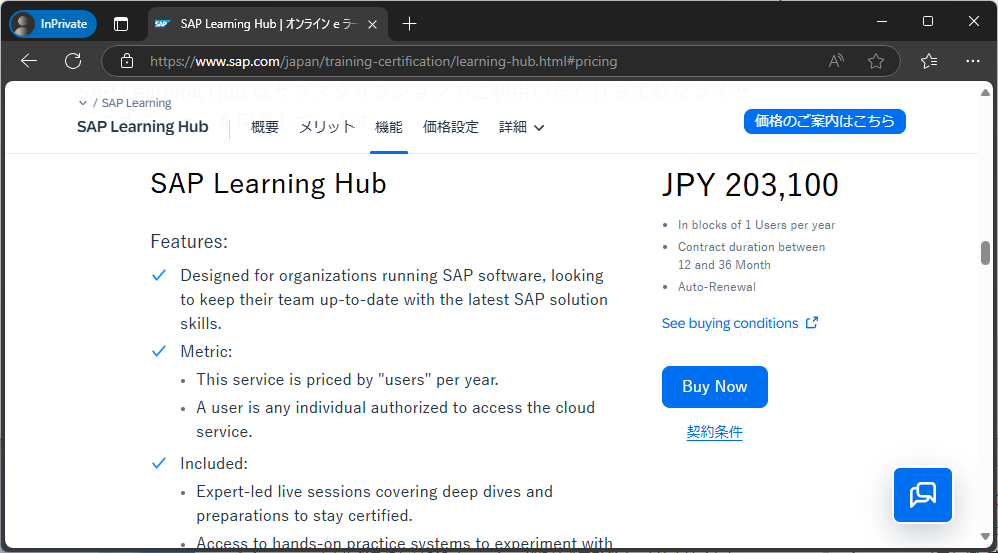Click the scroll-down arrow on the scrollbar
This screenshot has width=998, height=553.
[985, 536]
